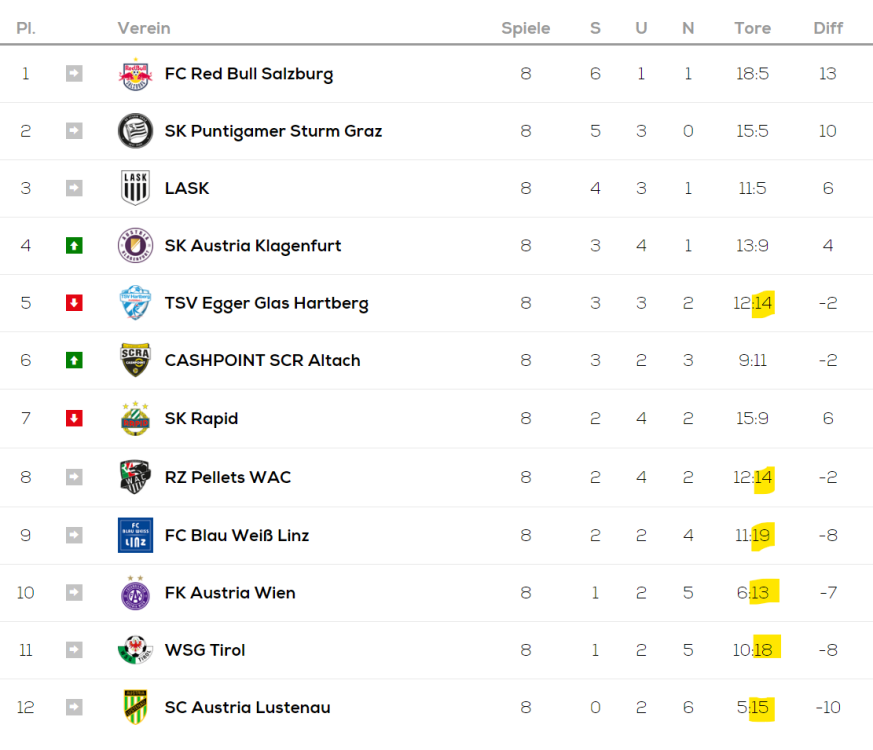Open the RZ Pellets WAC team link
This screenshot has width=873, height=750.
coord(227,477)
